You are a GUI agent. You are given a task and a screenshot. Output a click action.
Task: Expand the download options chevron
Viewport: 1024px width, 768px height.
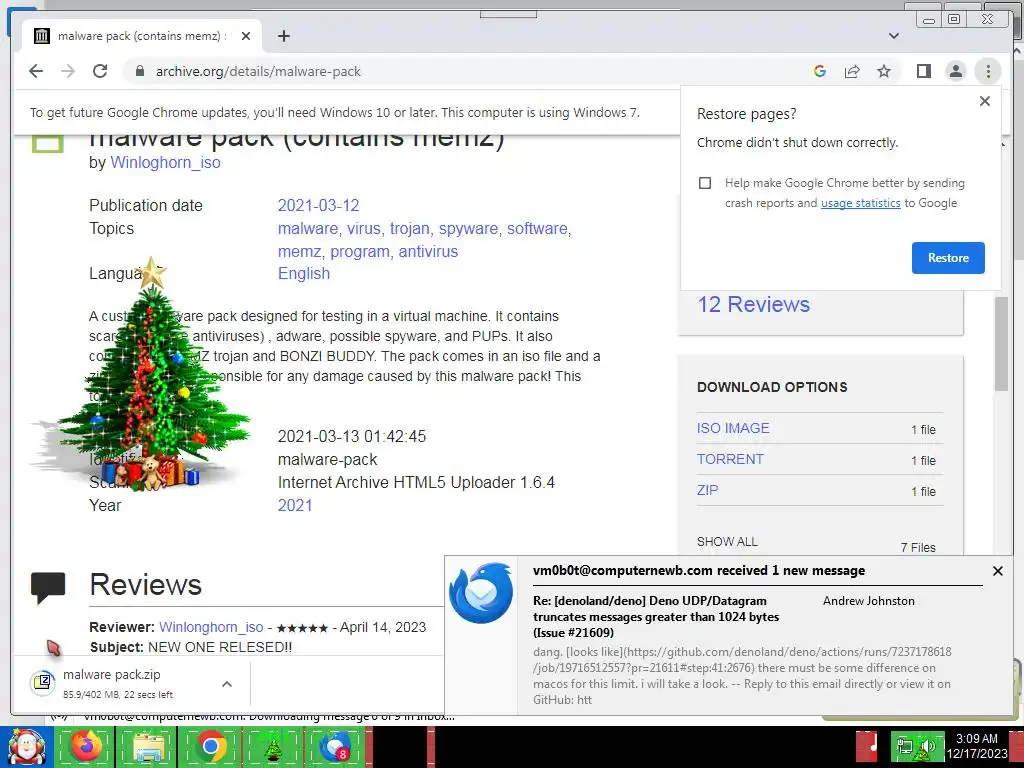point(227,684)
